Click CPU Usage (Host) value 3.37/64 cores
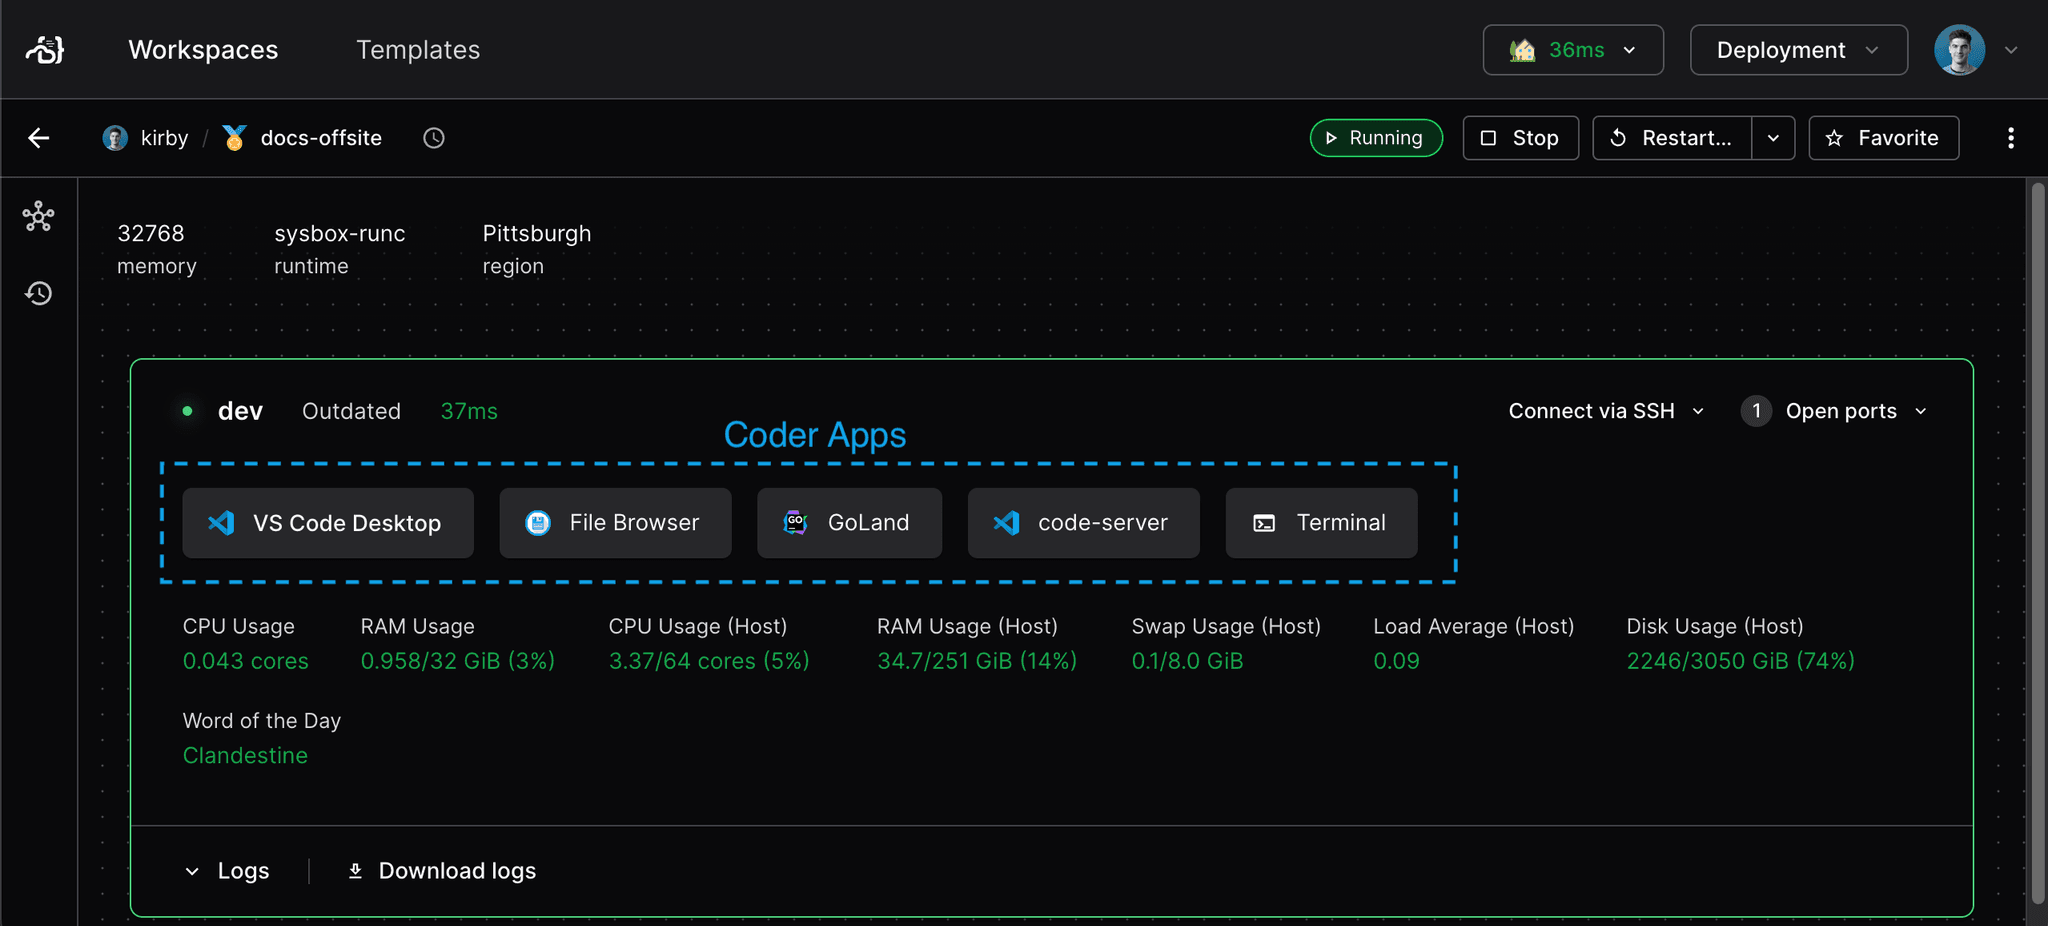Image resolution: width=2048 pixels, height=926 pixels. click(709, 661)
